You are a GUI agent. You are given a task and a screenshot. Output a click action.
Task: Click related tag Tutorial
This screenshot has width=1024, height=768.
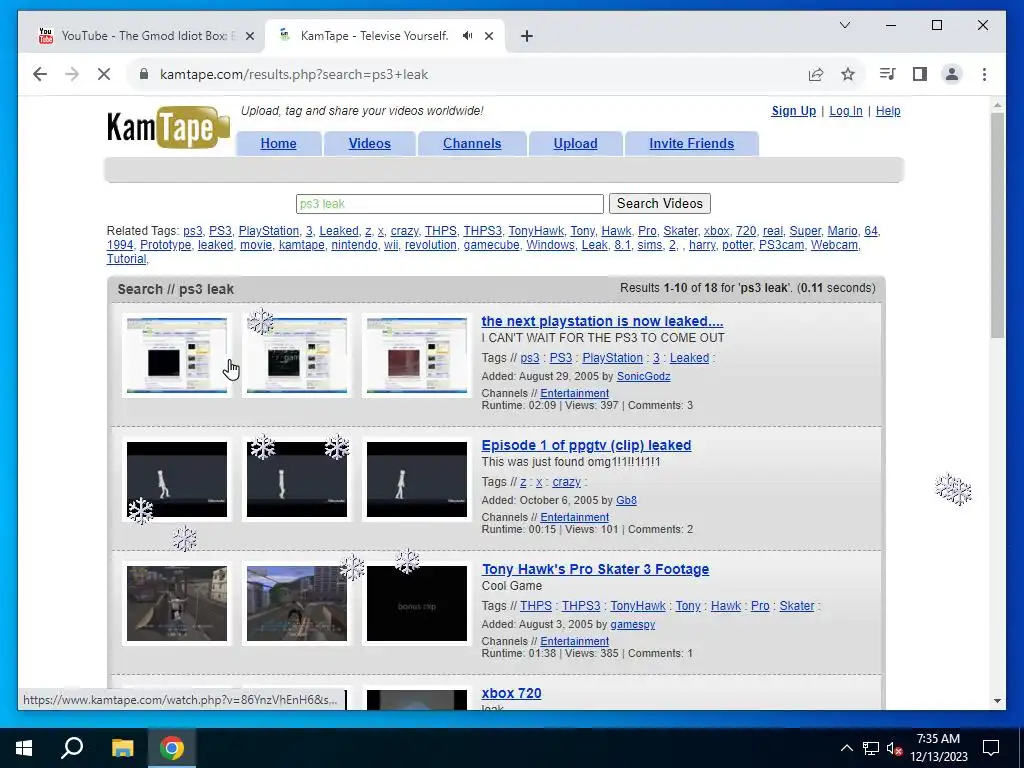pyautogui.click(x=126, y=259)
